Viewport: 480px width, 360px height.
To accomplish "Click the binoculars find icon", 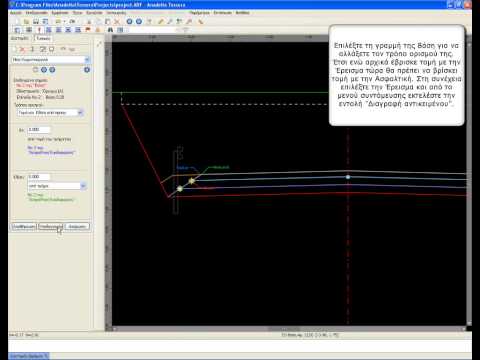I will point(110,30).
